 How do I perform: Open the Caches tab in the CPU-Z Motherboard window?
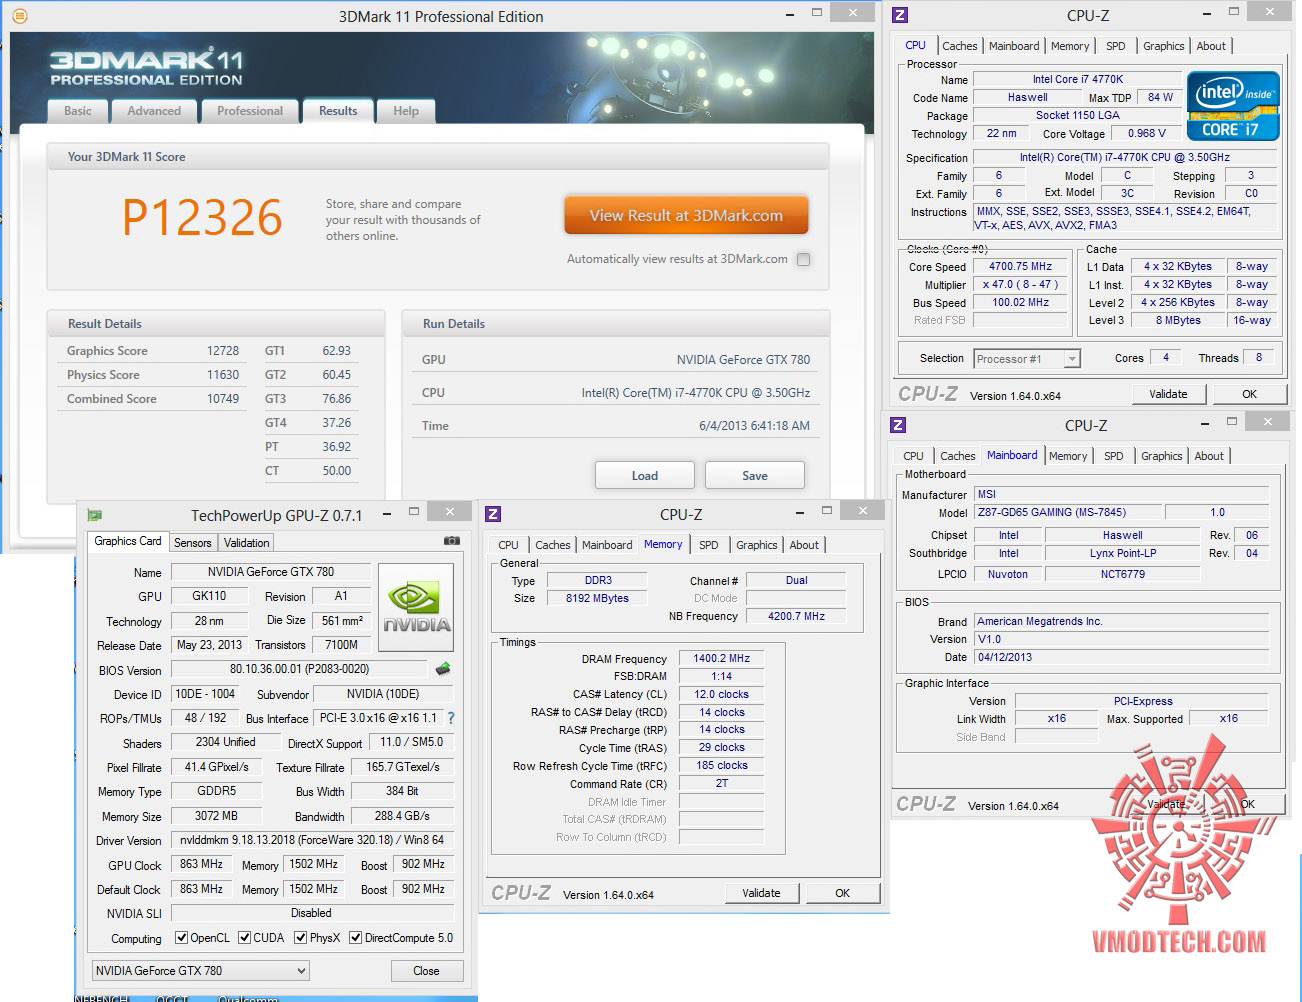click(x=958, y=456)
